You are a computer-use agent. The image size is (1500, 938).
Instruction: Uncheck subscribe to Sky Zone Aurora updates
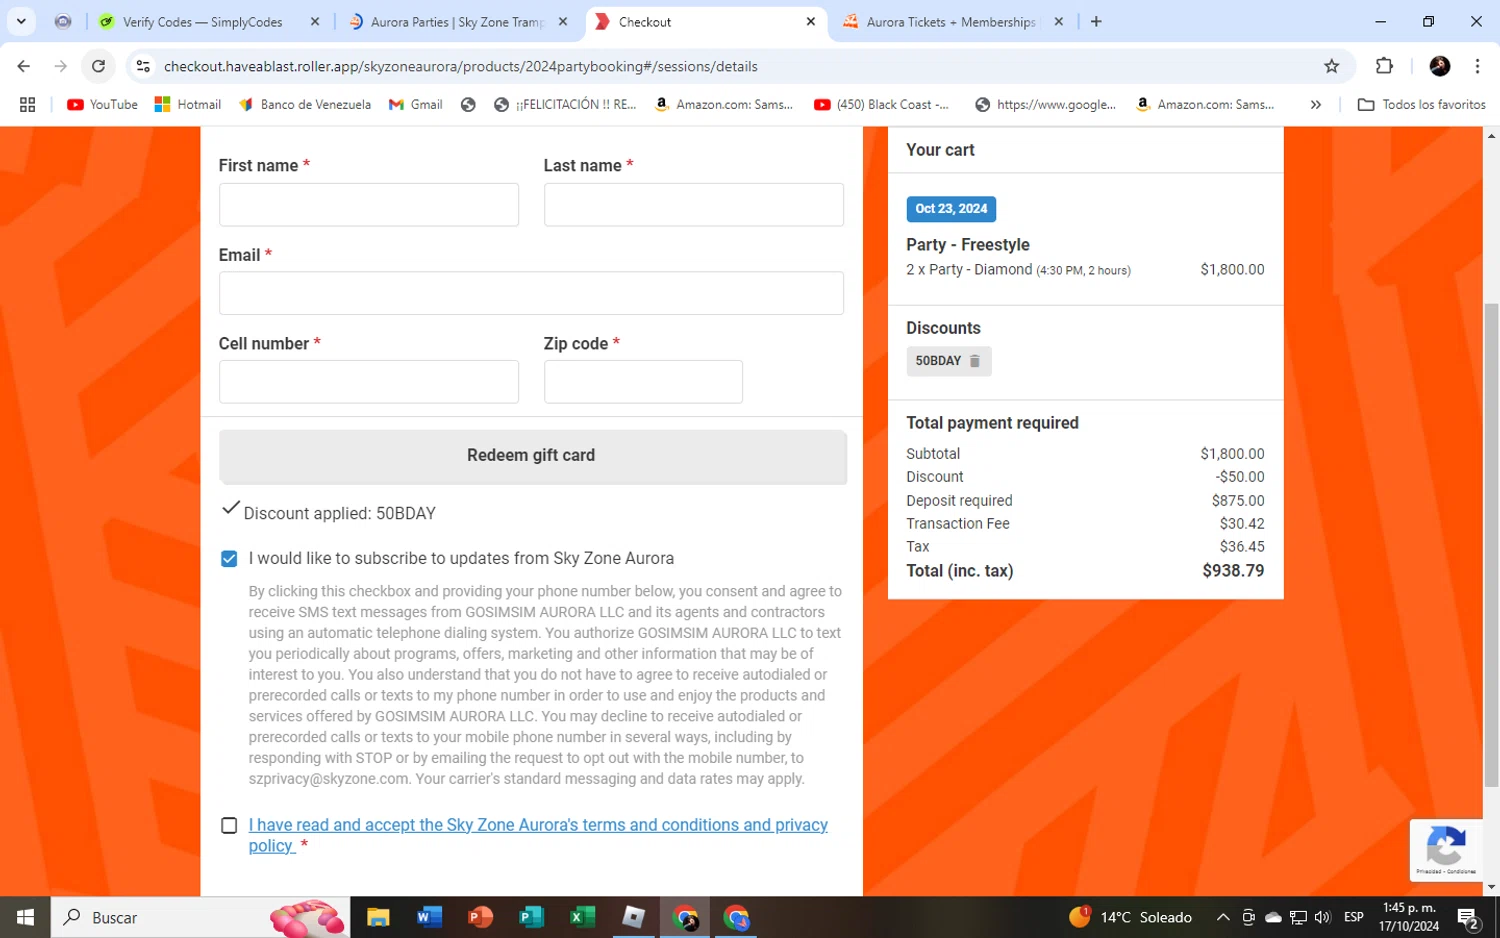click(x=229, y=558)
